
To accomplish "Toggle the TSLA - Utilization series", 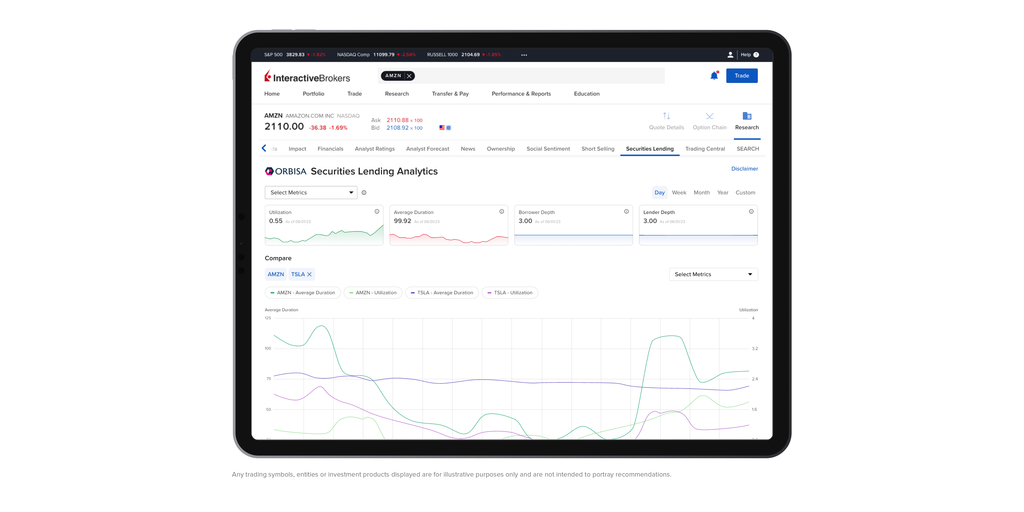I will tap(510, 293).
